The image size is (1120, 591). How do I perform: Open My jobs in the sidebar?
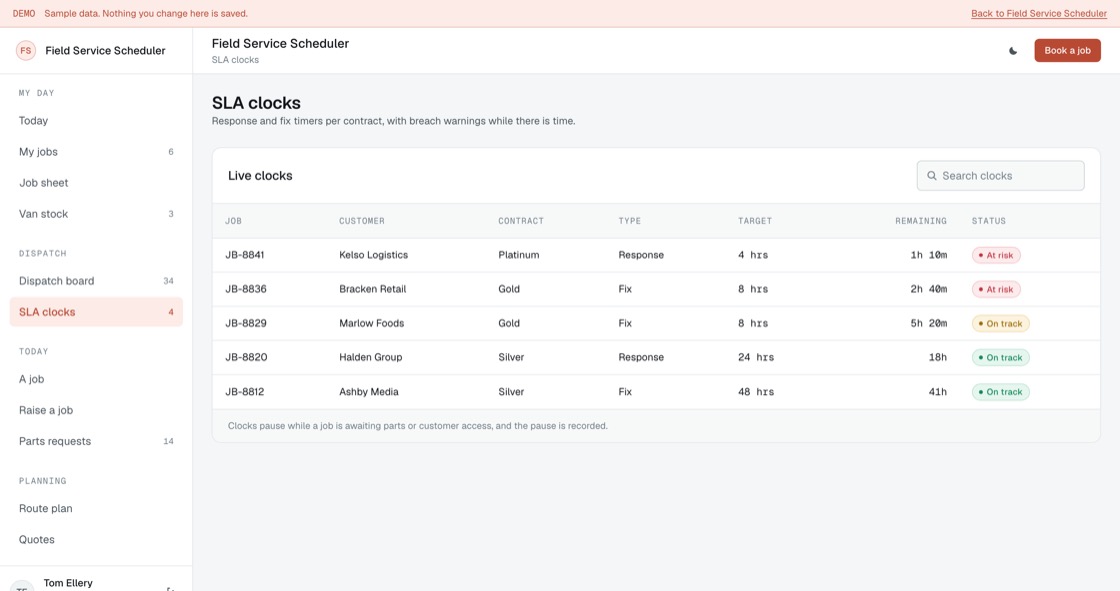96,152
